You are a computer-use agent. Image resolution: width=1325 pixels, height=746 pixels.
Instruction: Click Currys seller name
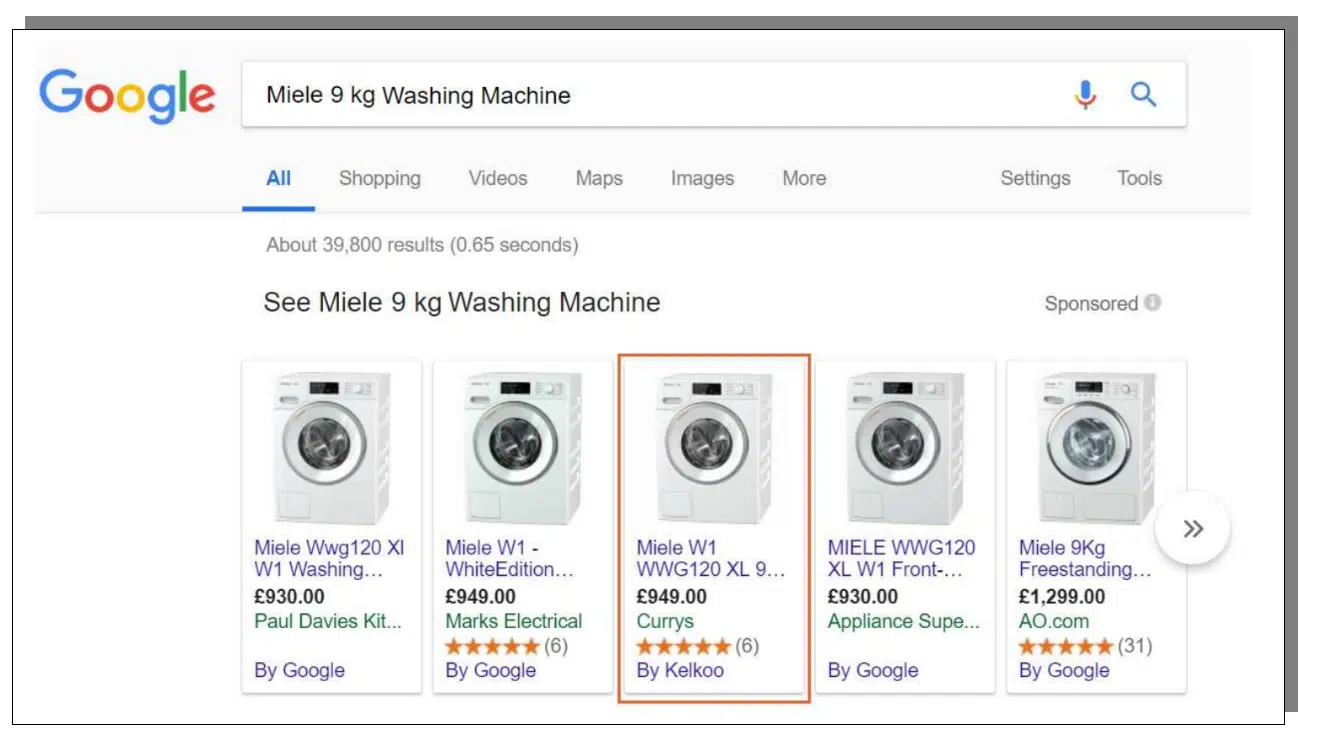[665, 621]
